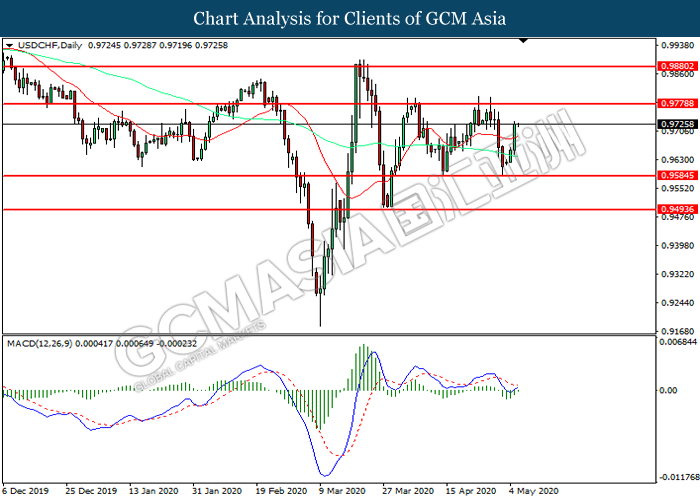Select the 0.97788 resistance price tag

(678, 103)
